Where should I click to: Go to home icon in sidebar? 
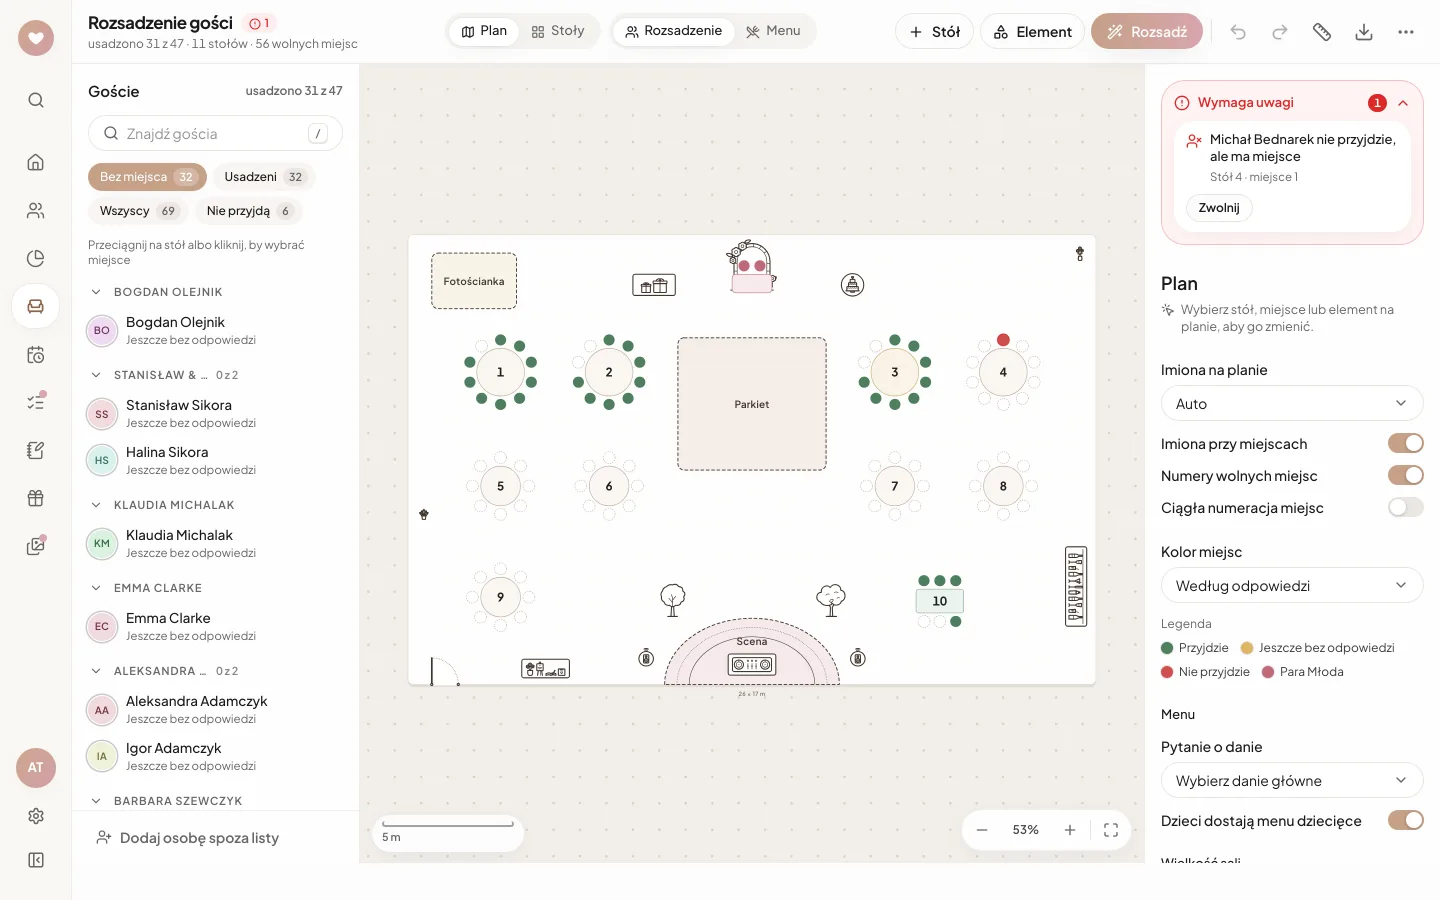click(x=36, y=162)
